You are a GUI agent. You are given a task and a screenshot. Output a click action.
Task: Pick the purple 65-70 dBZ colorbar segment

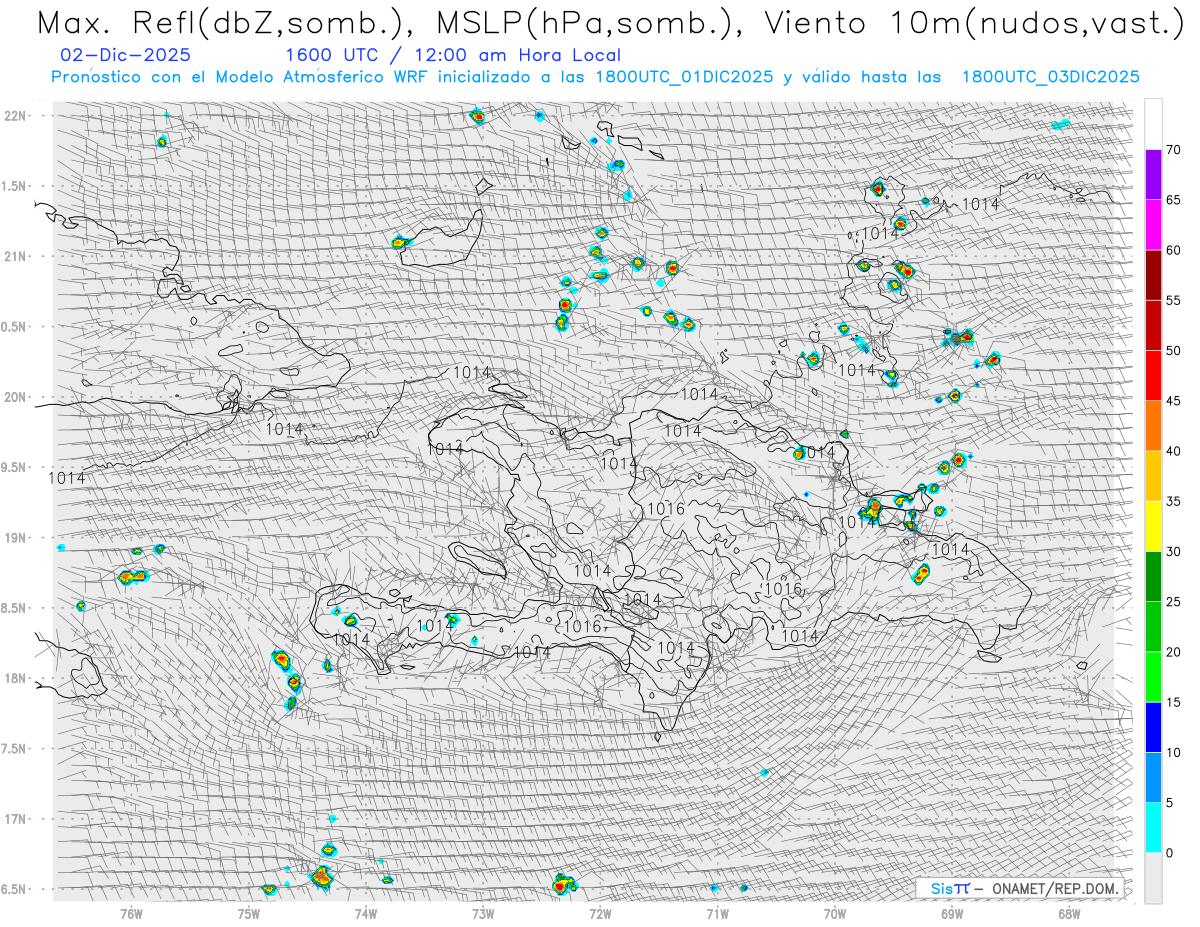click(1153, 174)
